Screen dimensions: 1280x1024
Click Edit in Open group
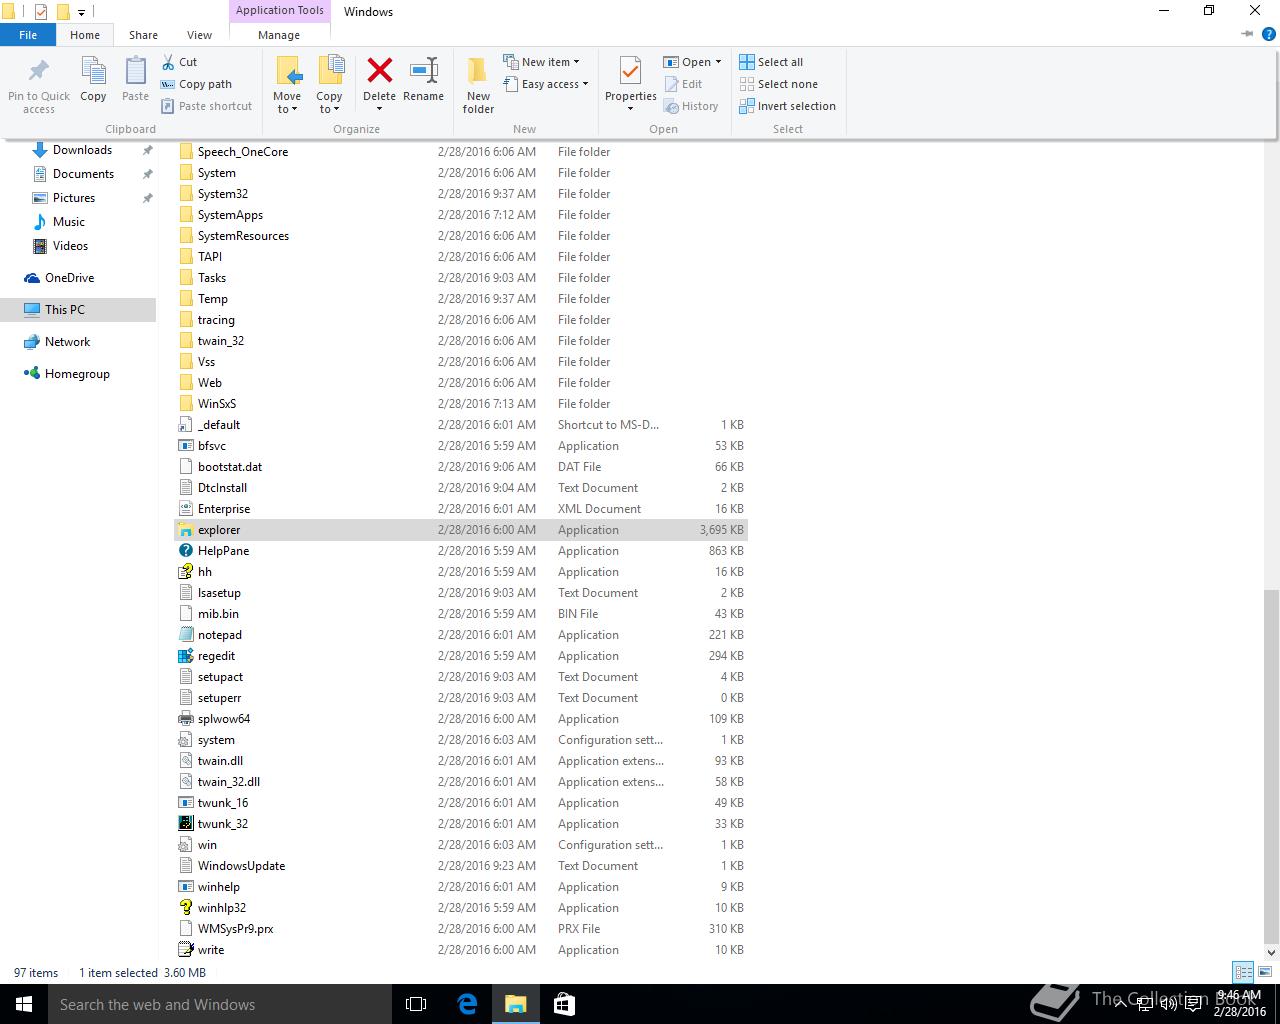(683, 84)
